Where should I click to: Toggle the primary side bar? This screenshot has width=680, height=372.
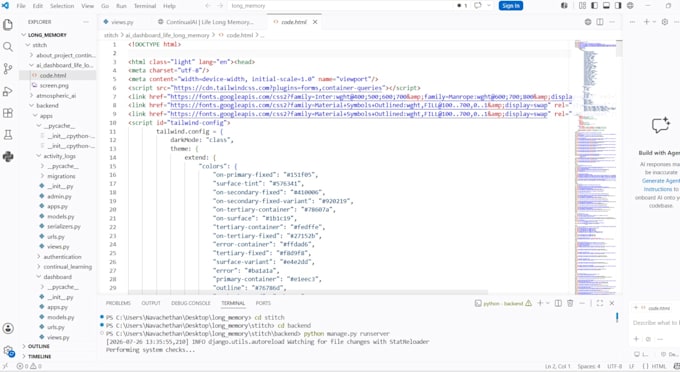pyautogui.click(x=594, y=6)
